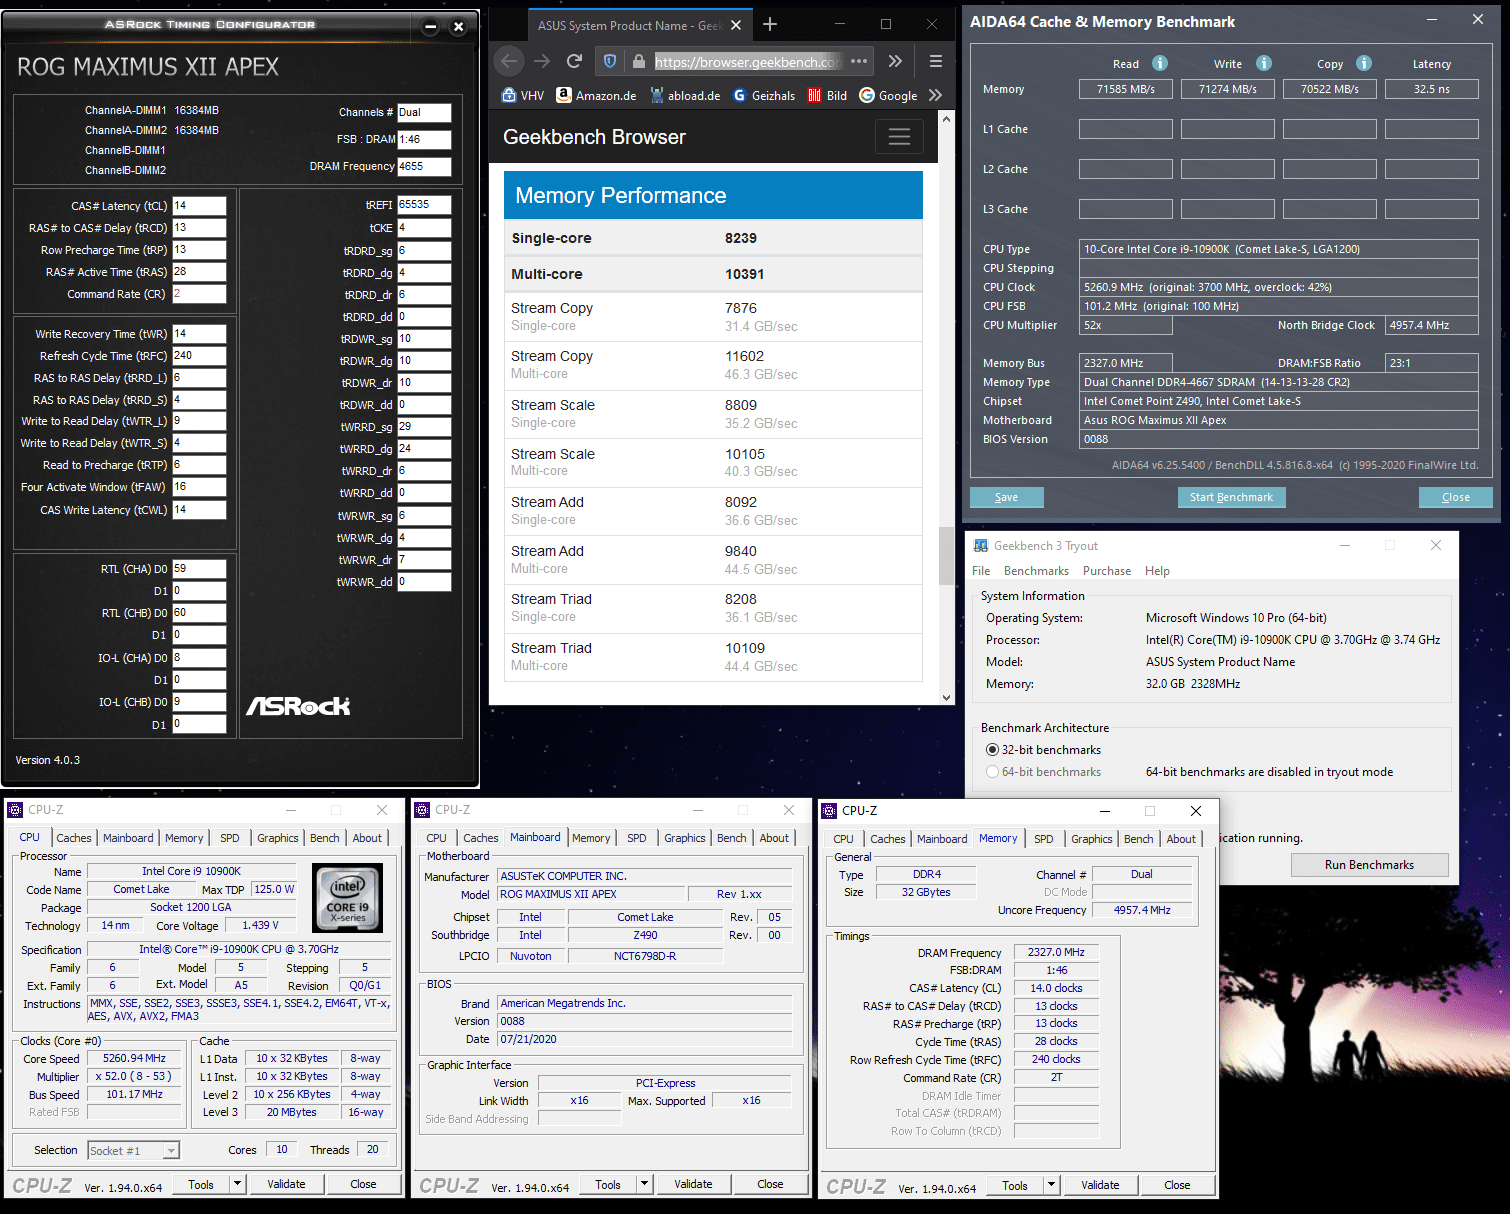Close the ASUS System Product Name tab
The height and width of the screenshot is (1214, 1510).
point(736,25)
